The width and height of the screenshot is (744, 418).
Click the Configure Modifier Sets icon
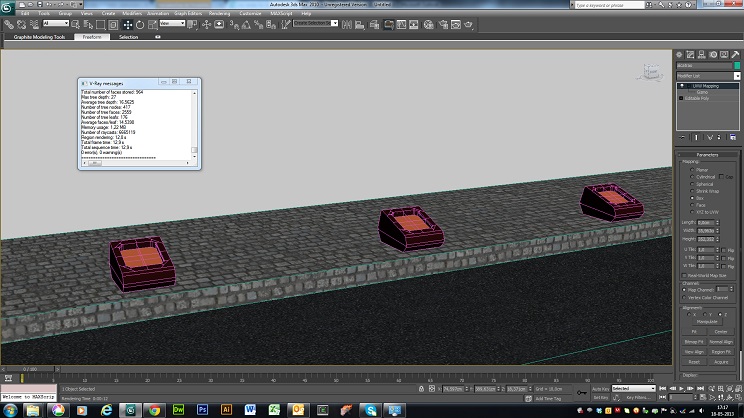[x=733, y=137]
